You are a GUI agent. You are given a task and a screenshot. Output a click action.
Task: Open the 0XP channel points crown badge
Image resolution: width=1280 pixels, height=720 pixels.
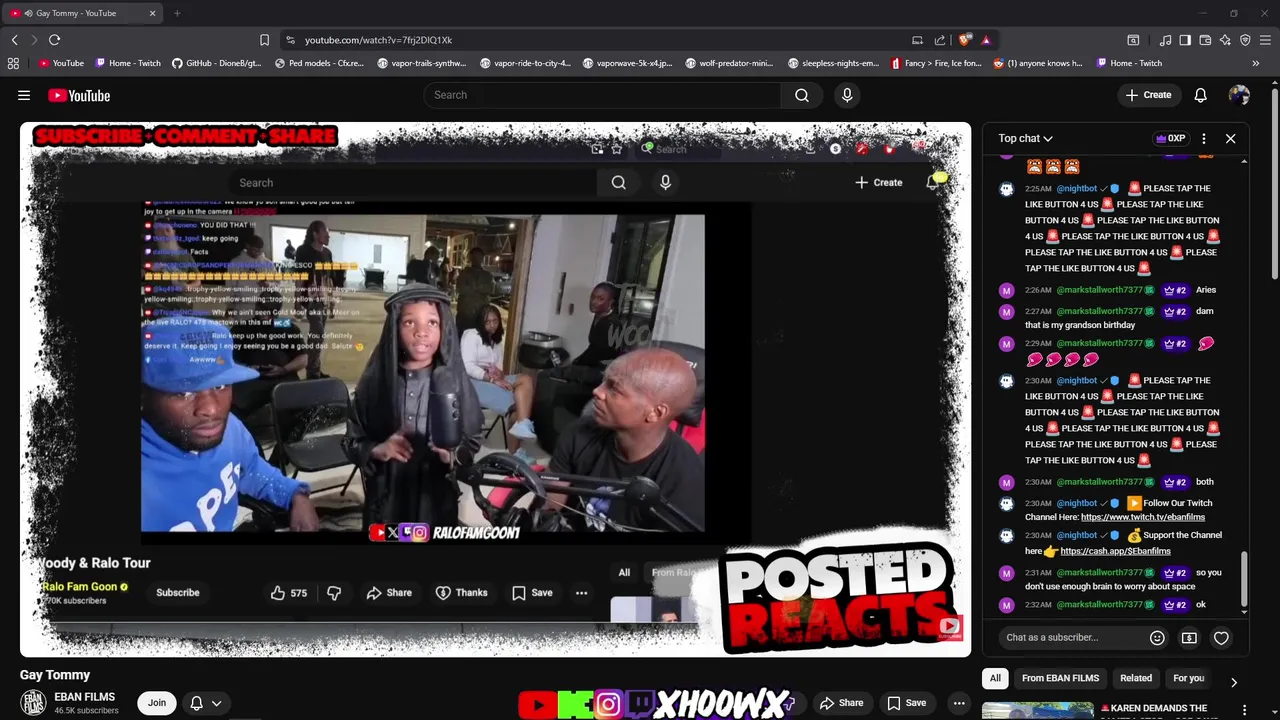click(x=1170, y=138)
